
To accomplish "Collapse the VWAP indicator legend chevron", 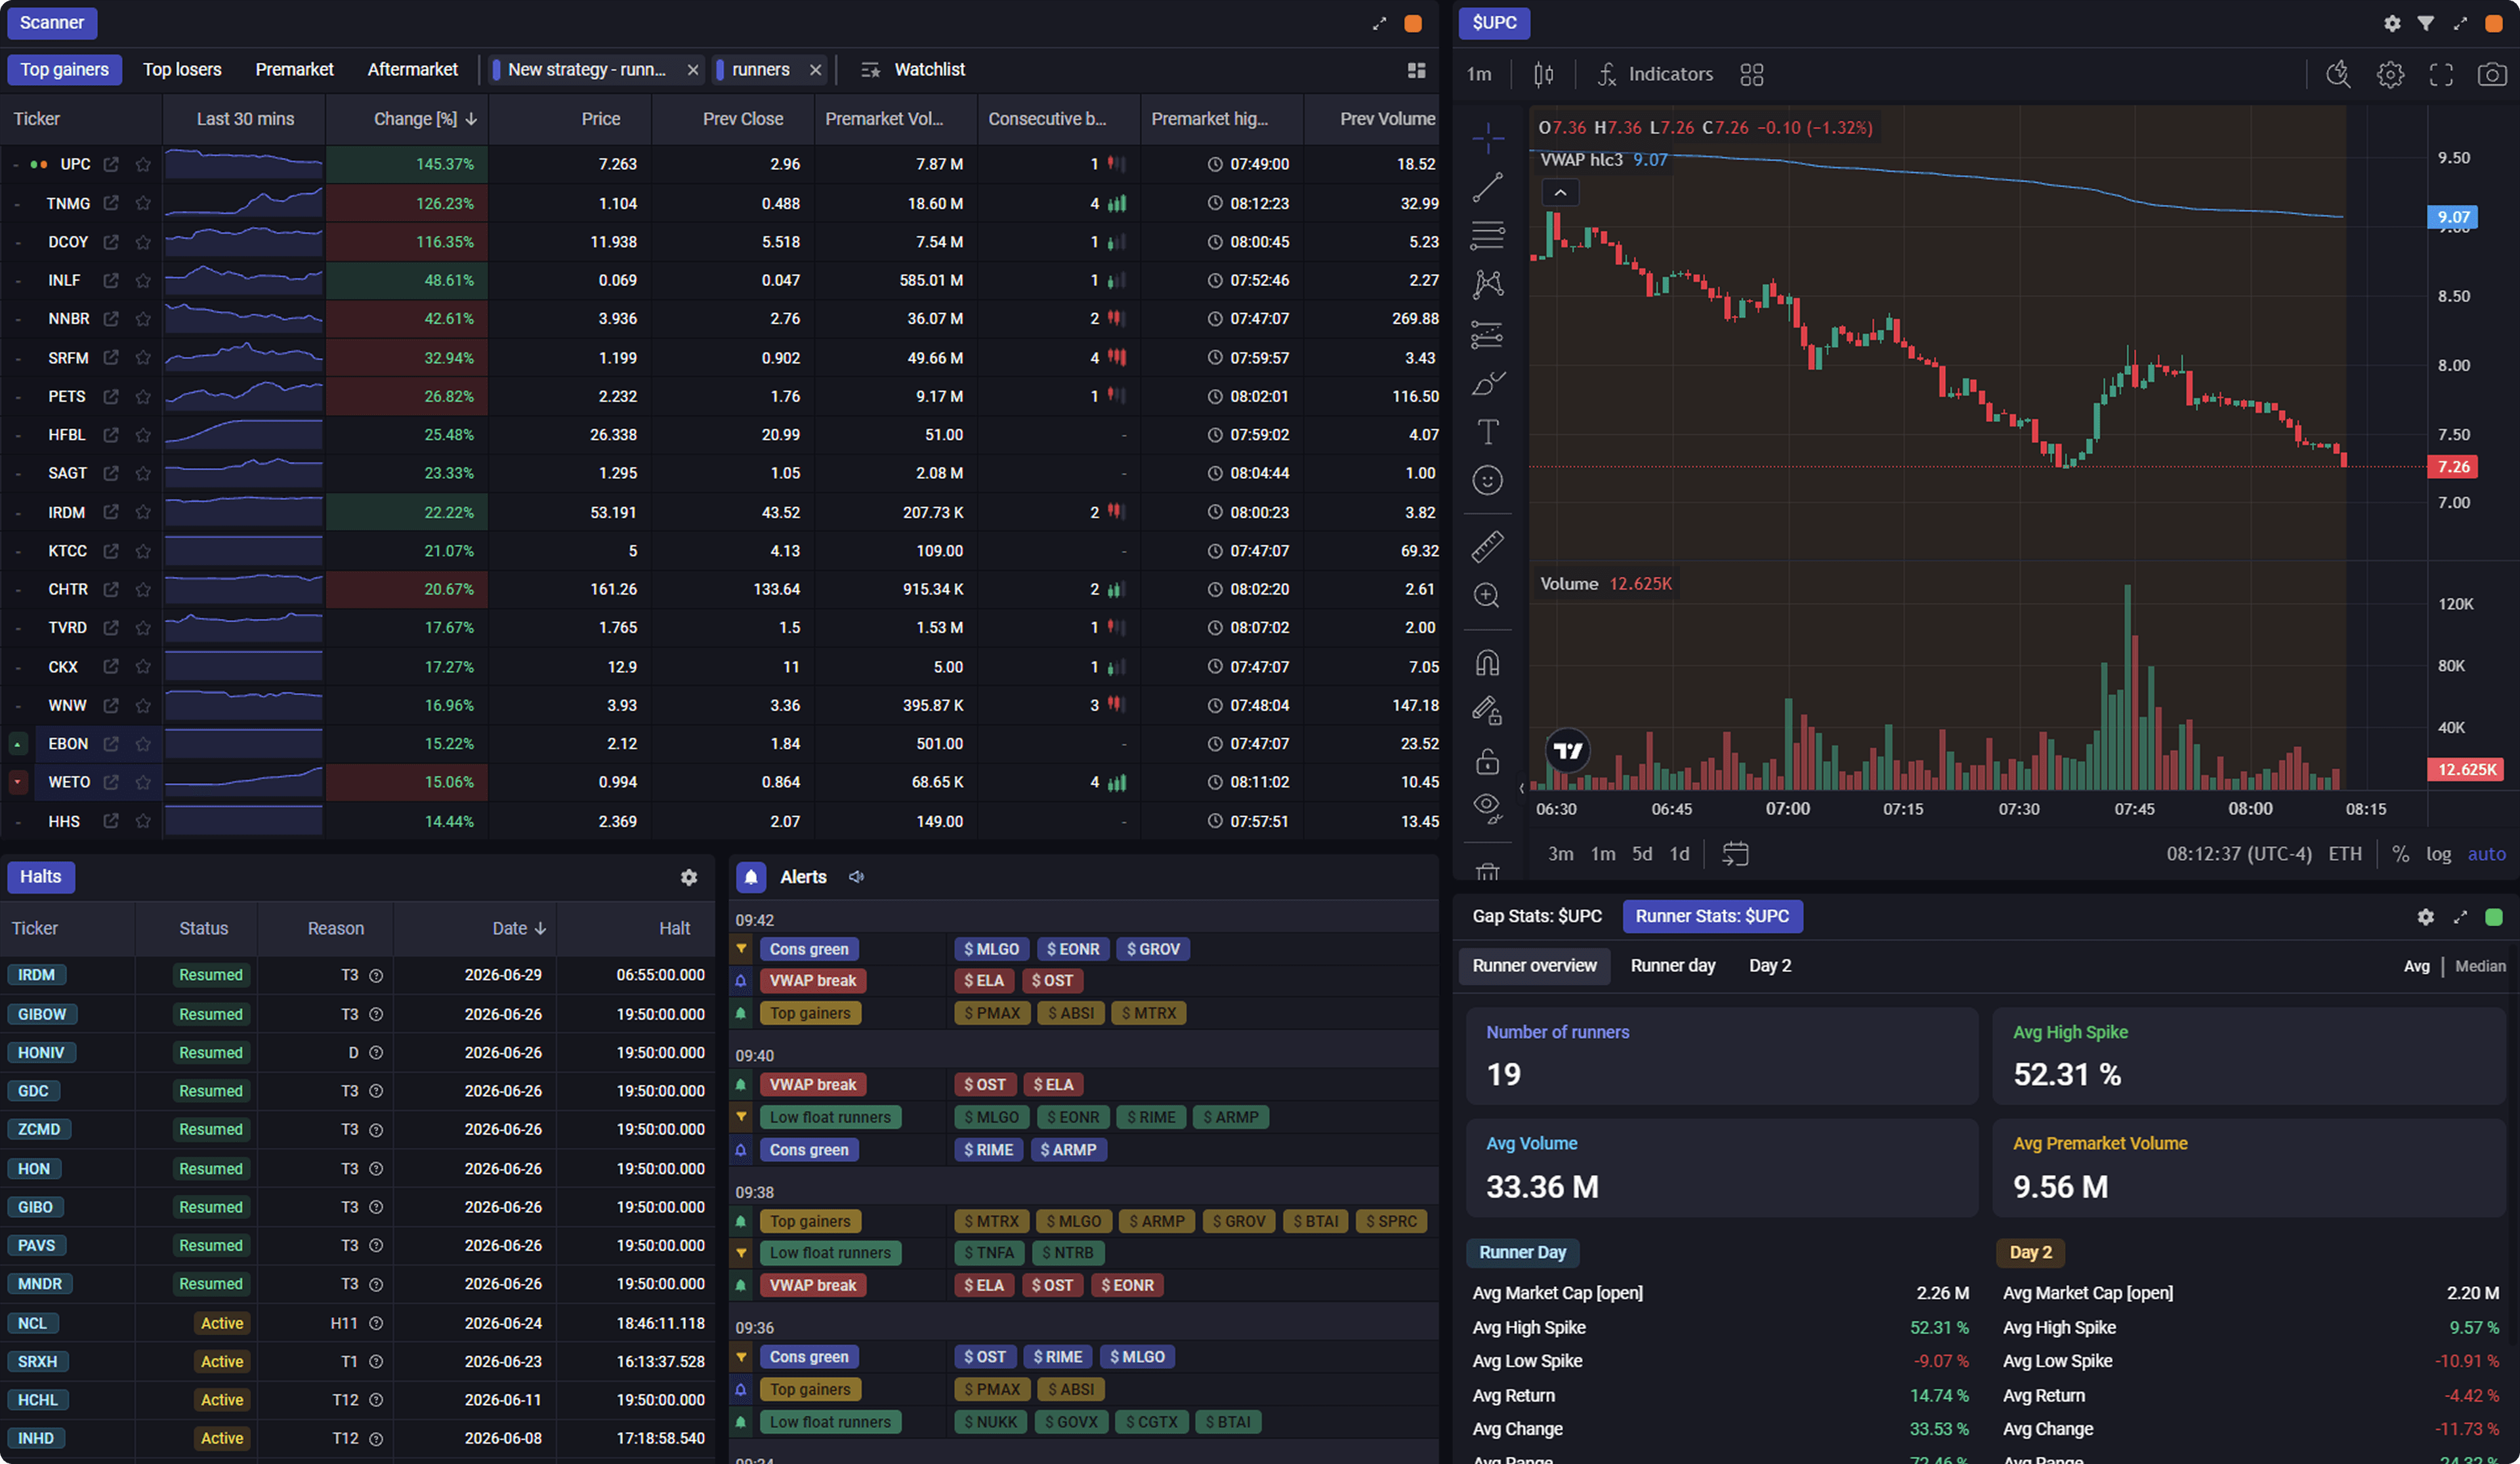I will [1560, 192].
